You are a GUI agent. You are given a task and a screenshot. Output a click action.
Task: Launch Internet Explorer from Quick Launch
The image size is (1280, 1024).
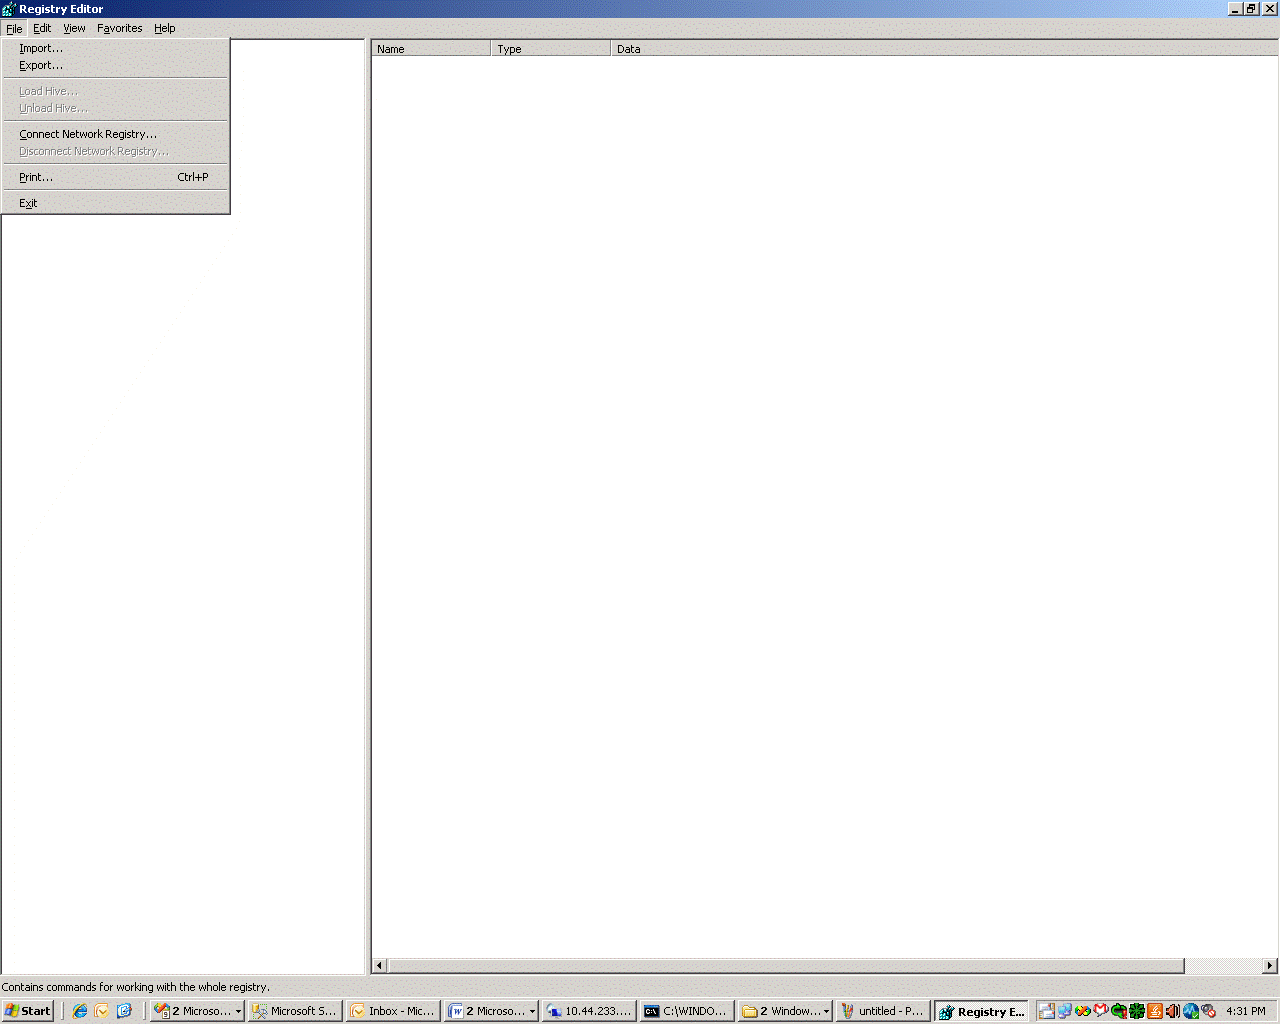[80, 1011]
